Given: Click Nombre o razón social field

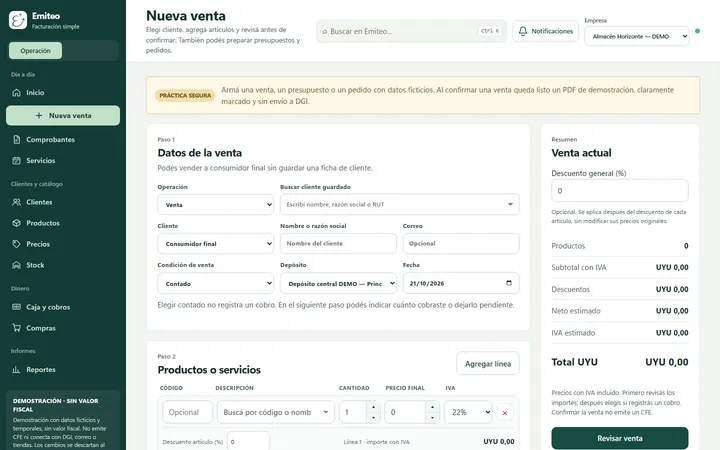Looking at the screenshot, I should [338, 244].
